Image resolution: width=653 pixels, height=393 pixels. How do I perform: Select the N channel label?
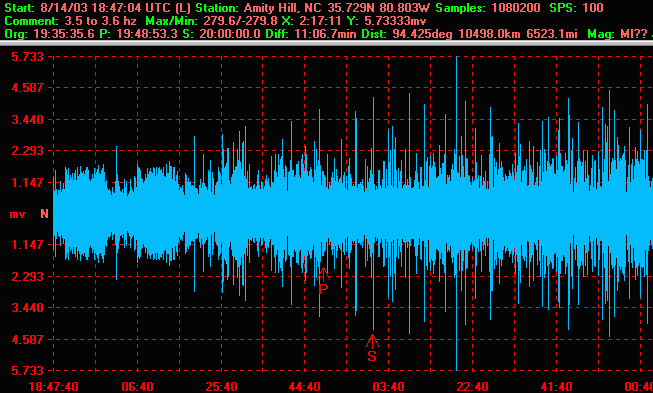44,214
